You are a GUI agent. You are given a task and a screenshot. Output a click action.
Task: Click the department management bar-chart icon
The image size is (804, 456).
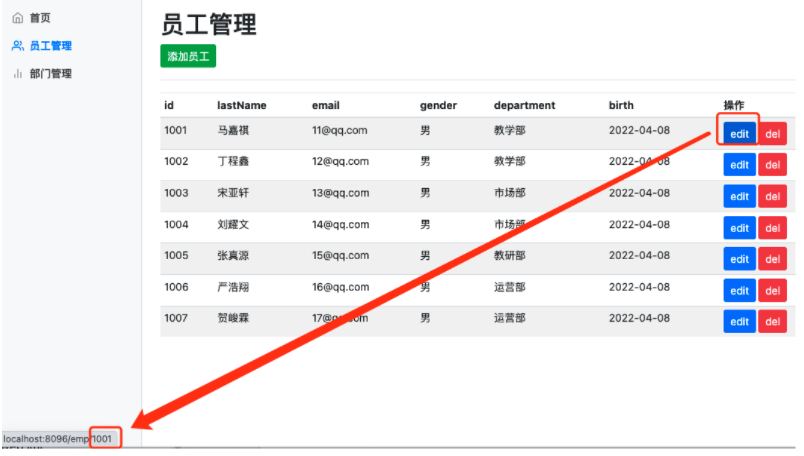[x=18, y=73]
